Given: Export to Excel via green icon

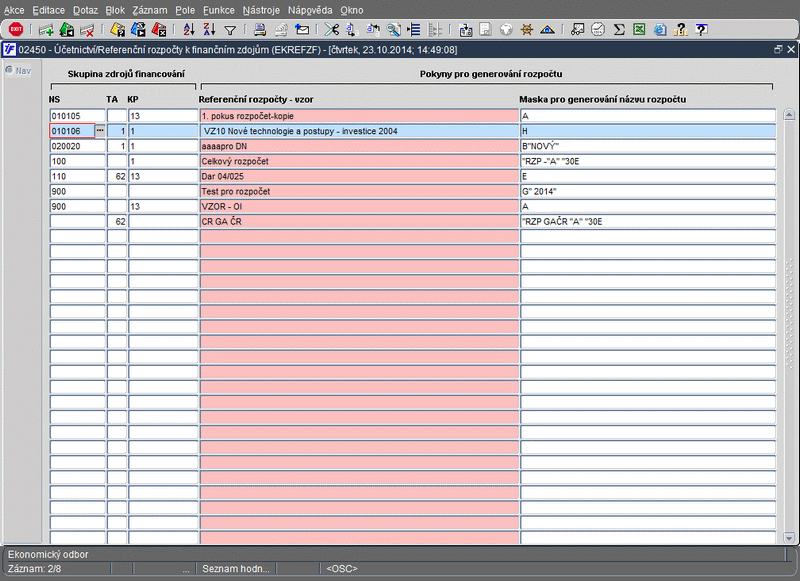Looking at the screenshot, I should pyautogui.click(x=639, y=30).
